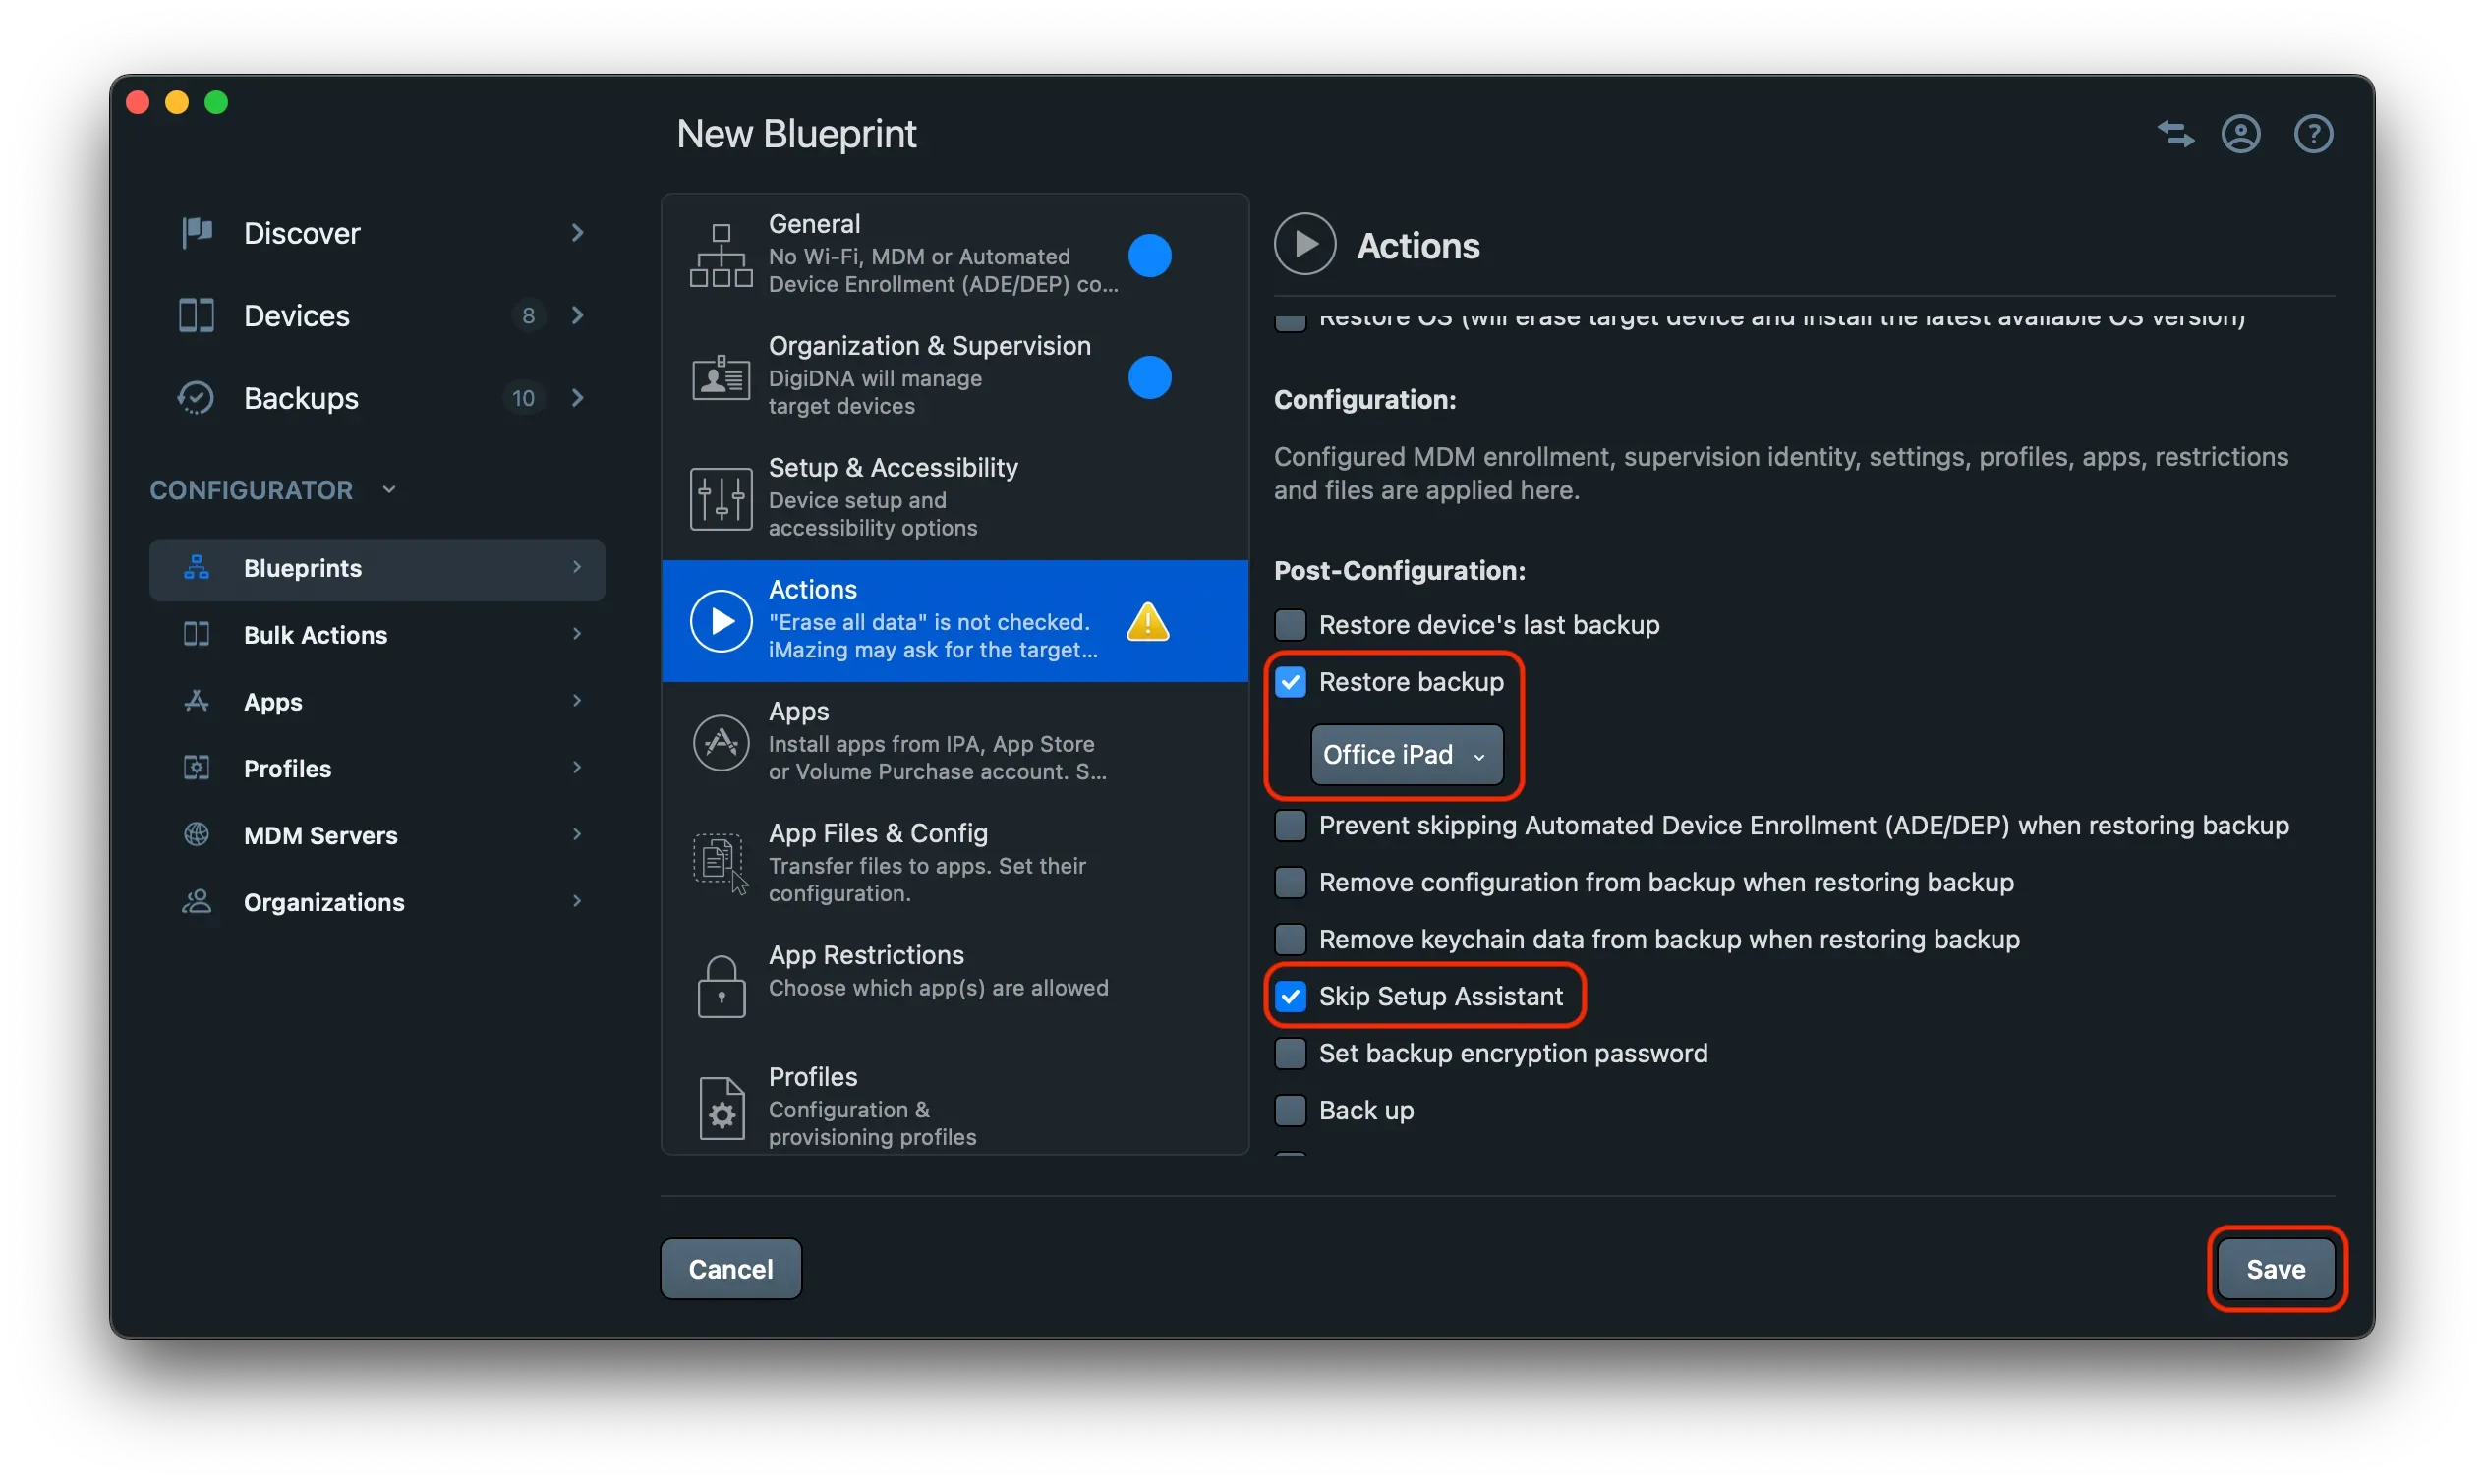The width and height of the screenshot is (2485, 1484).
Task: Disable the Skip Setup Assistant option
Action: (1290, 996)
